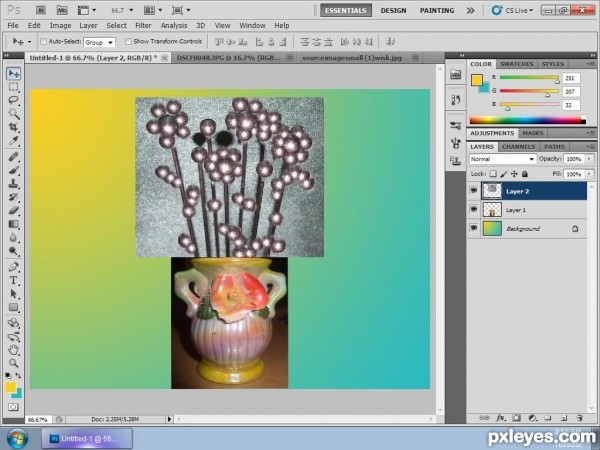
Task: Select the 3D Rotate tool
Action: (13, 323)
